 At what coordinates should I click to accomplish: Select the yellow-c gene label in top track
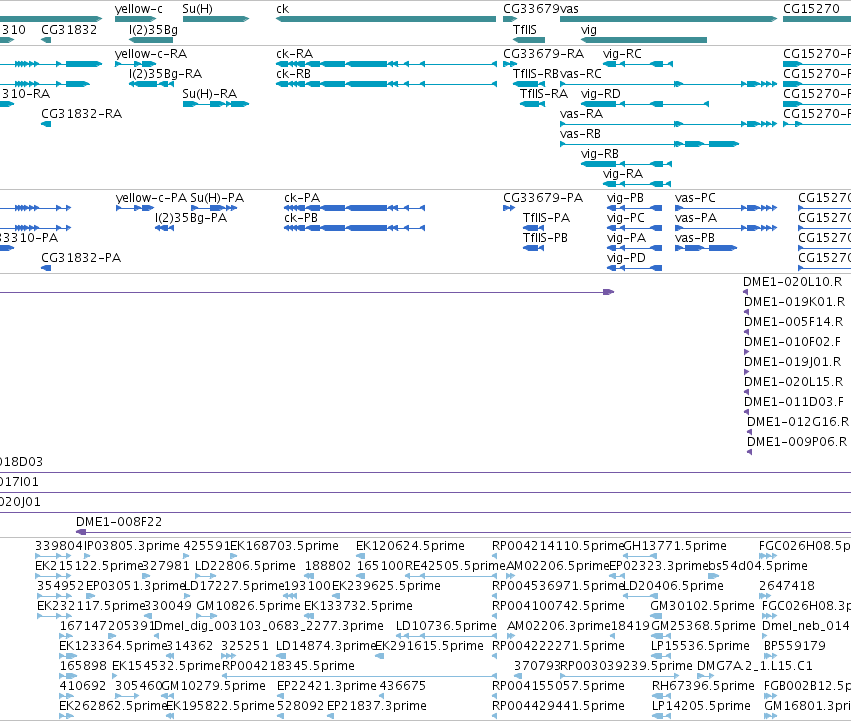tap(138, 9)
